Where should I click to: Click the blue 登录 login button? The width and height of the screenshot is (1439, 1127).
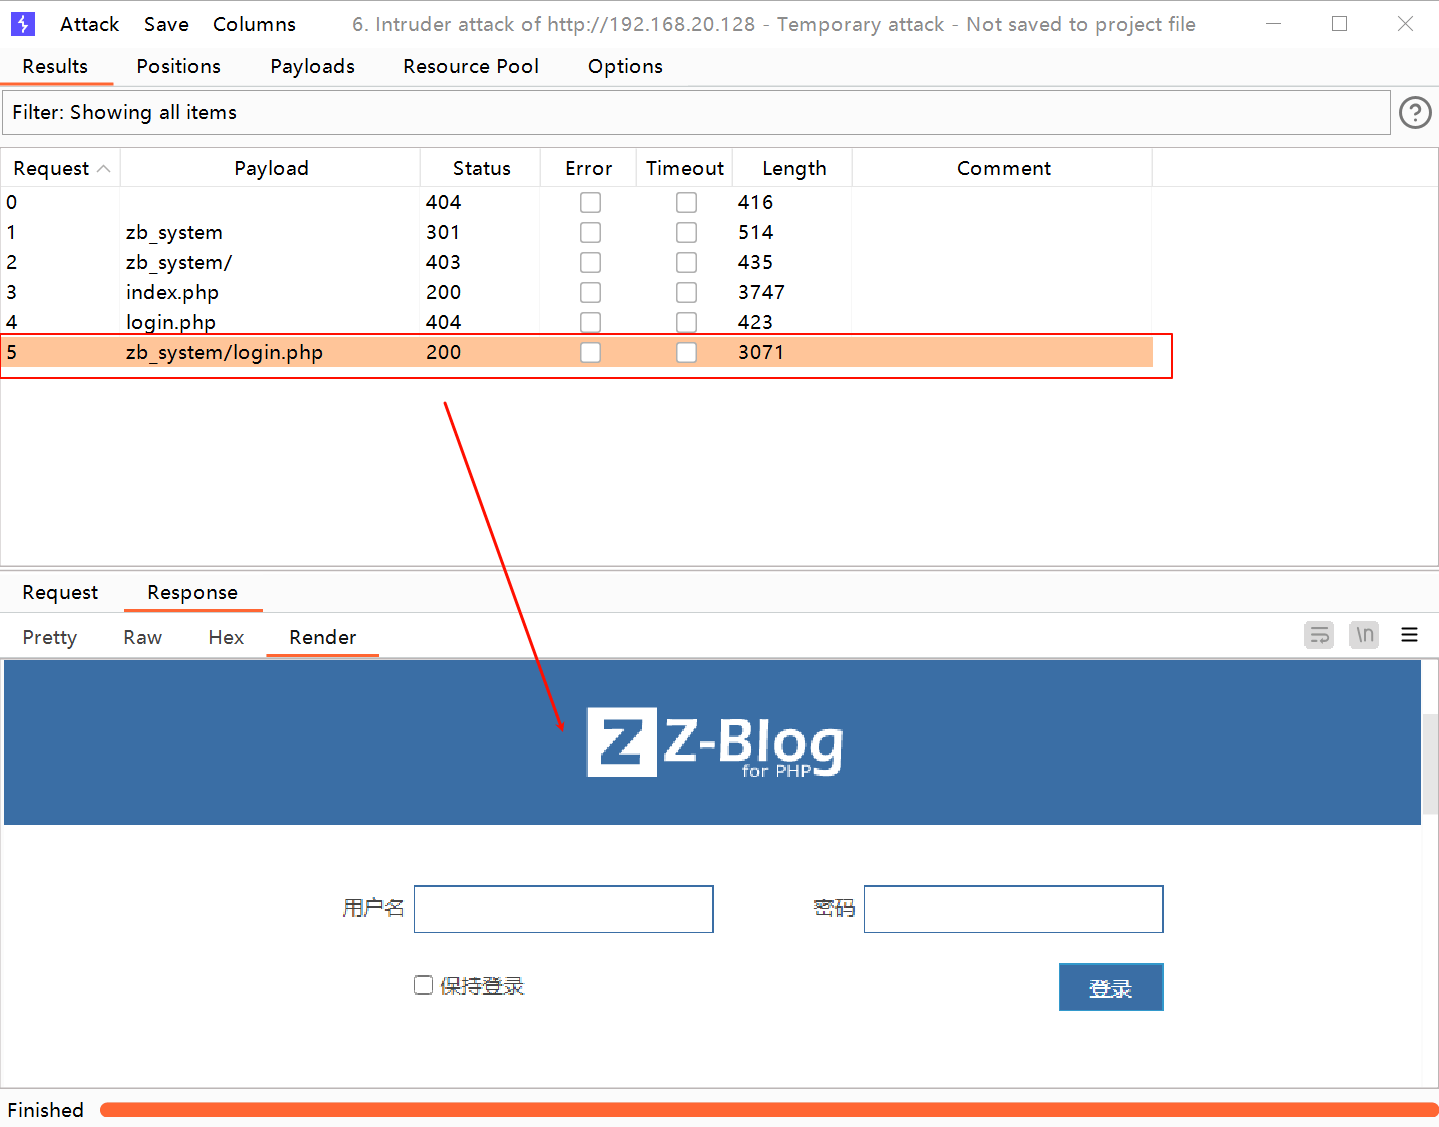coord(1111,987)
